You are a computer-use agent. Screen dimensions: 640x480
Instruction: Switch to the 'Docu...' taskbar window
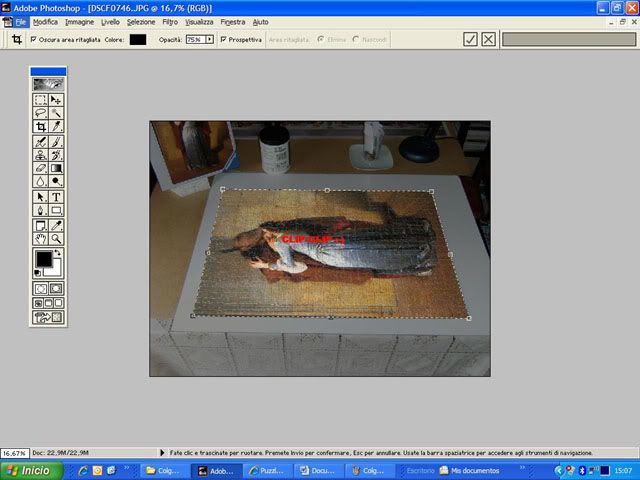click(x=318, y=471)
